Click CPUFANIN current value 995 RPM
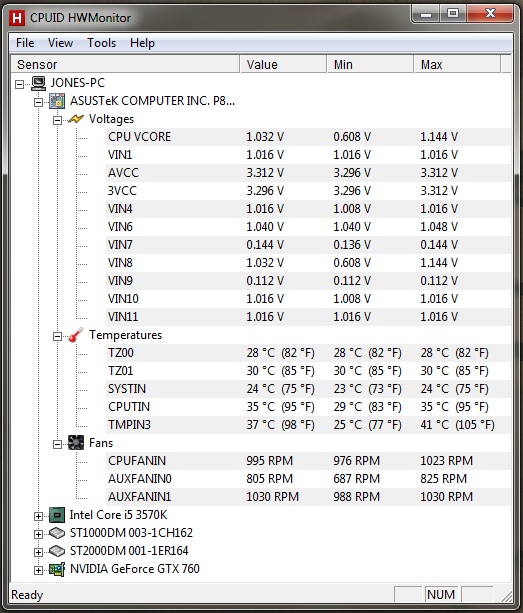Image resolution: width=523 pixels, height=613 pixels. [269, 461]
